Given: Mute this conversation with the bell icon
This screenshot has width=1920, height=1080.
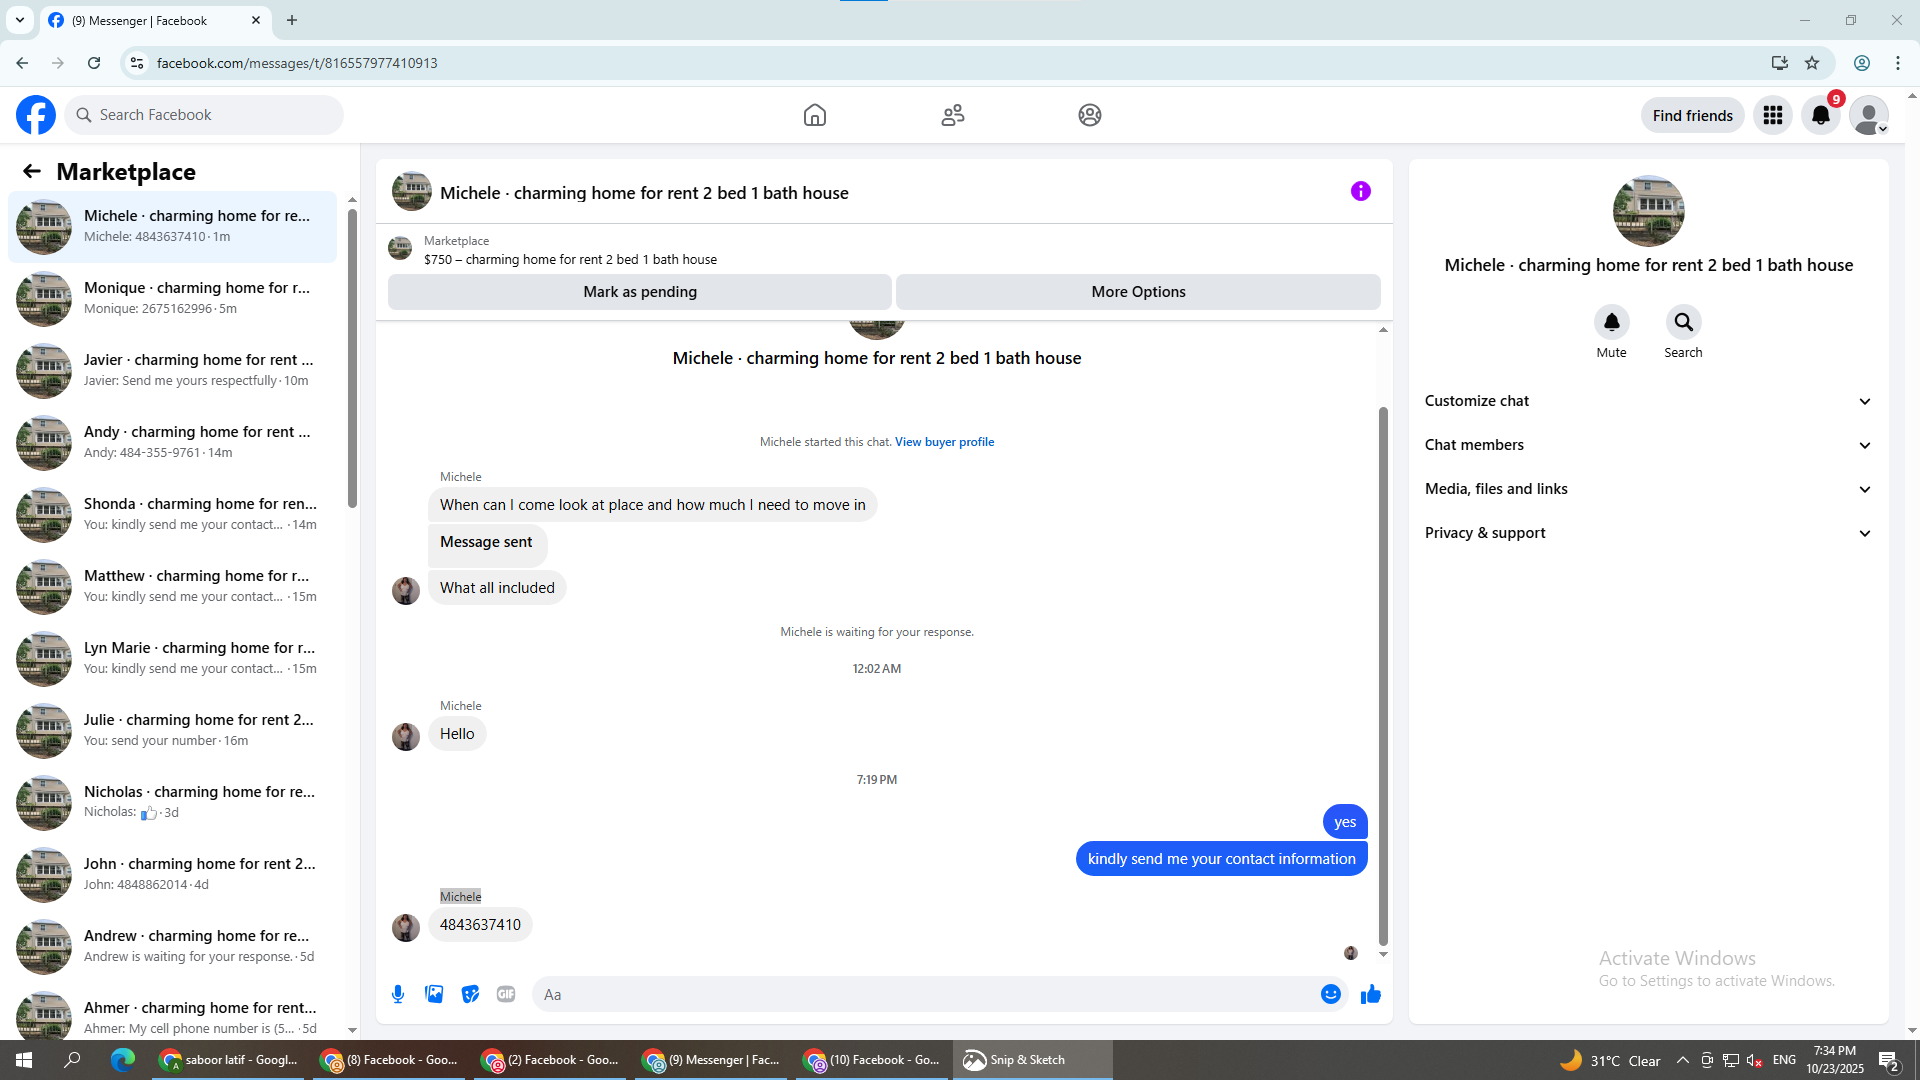Looking at the screenshot, I should [x=1611, y=322].
